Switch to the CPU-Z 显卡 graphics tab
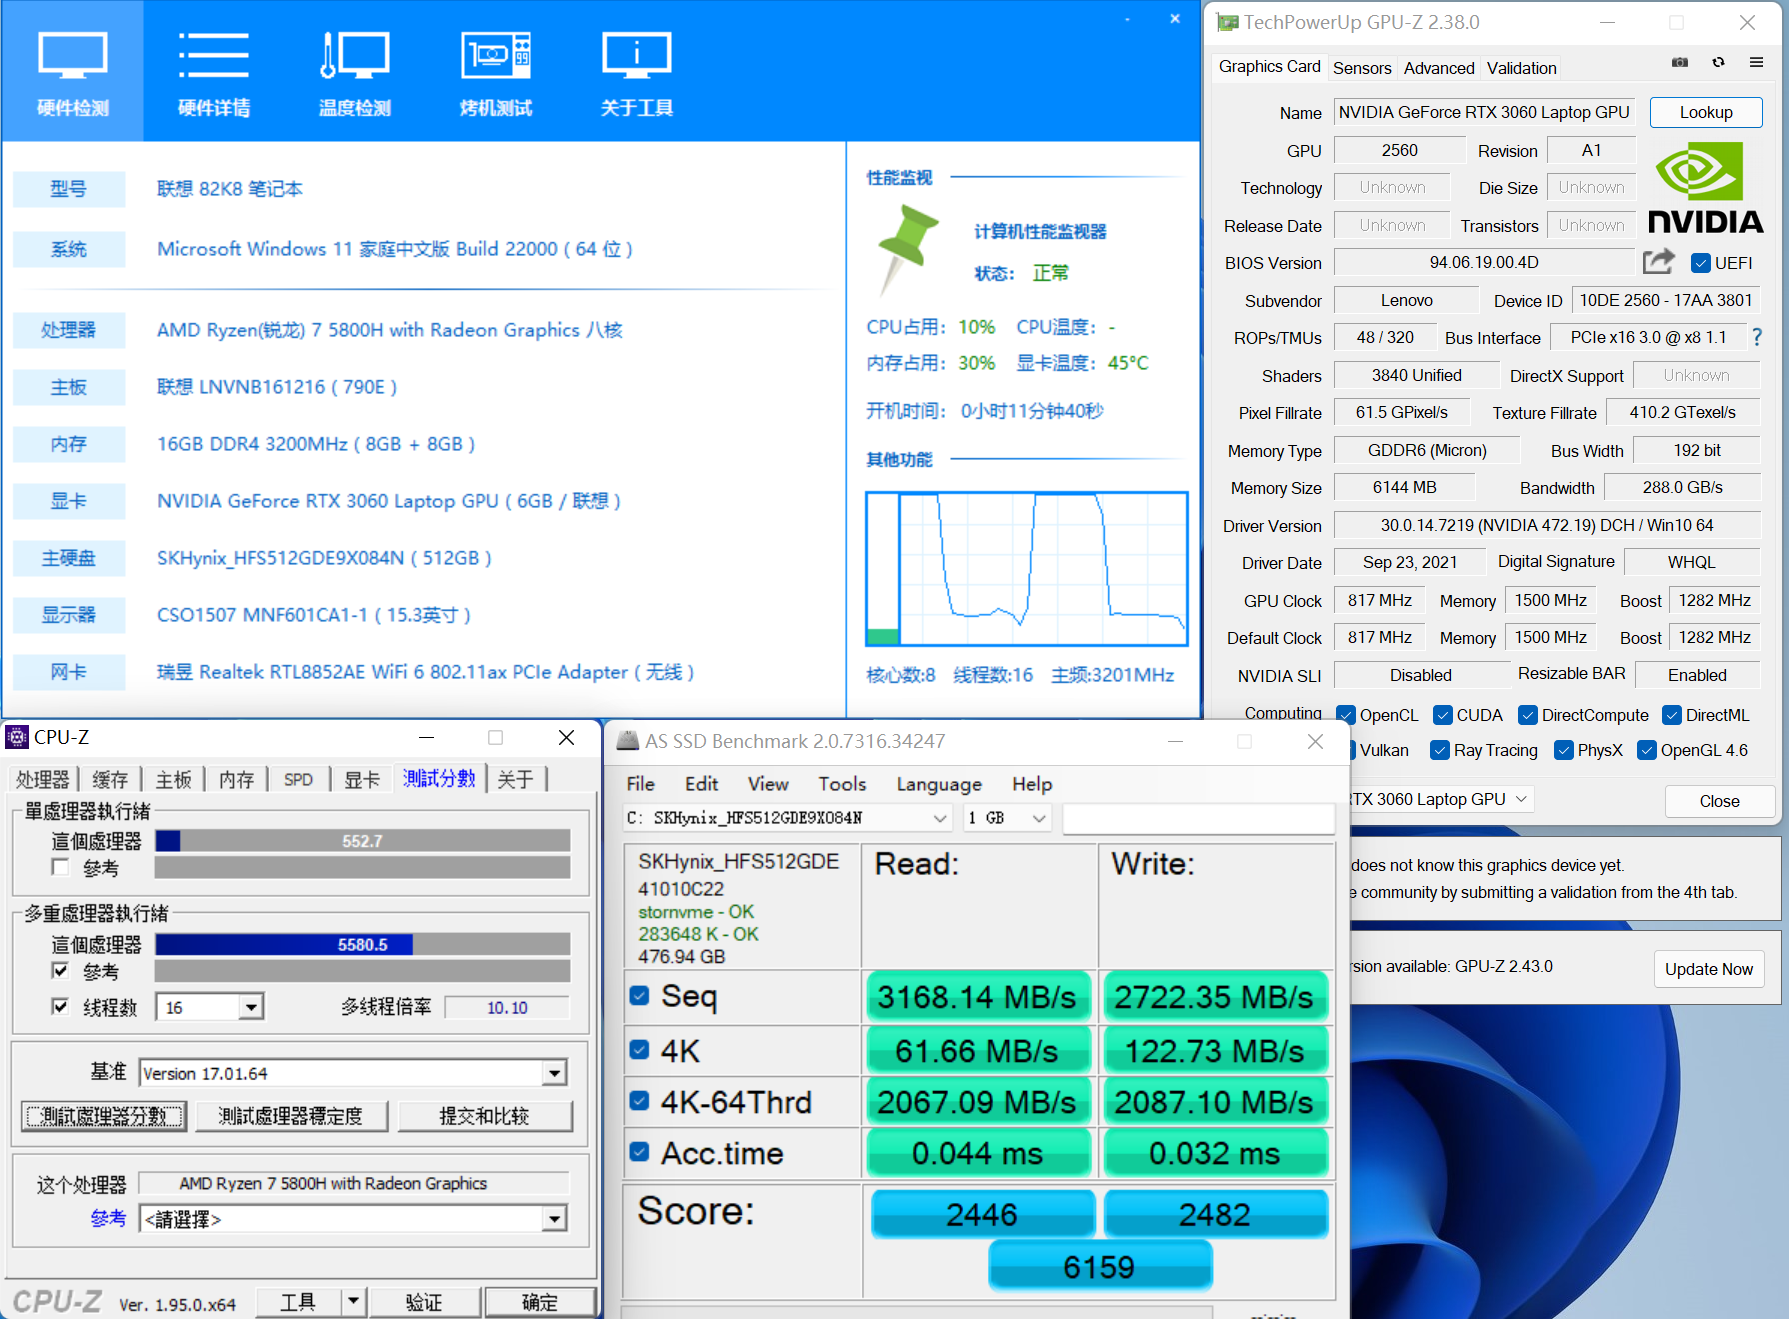 click(362, 779)
